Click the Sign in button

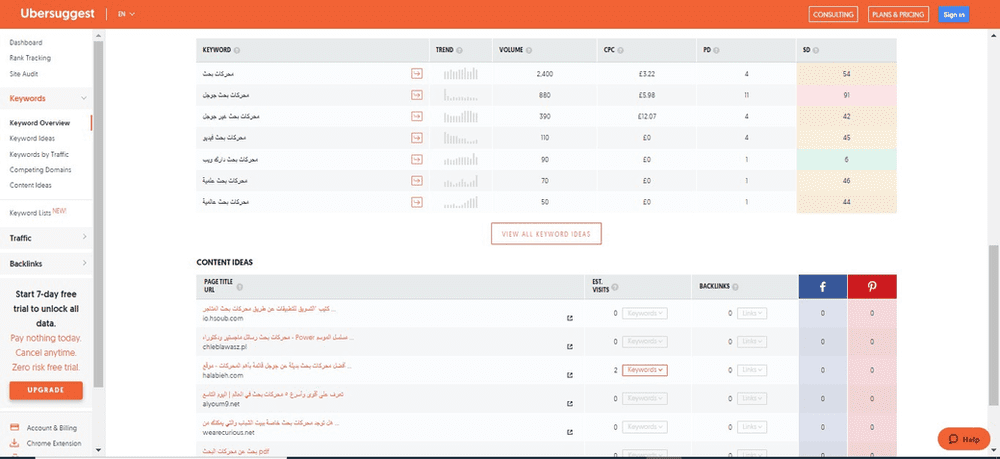(953, 14)
